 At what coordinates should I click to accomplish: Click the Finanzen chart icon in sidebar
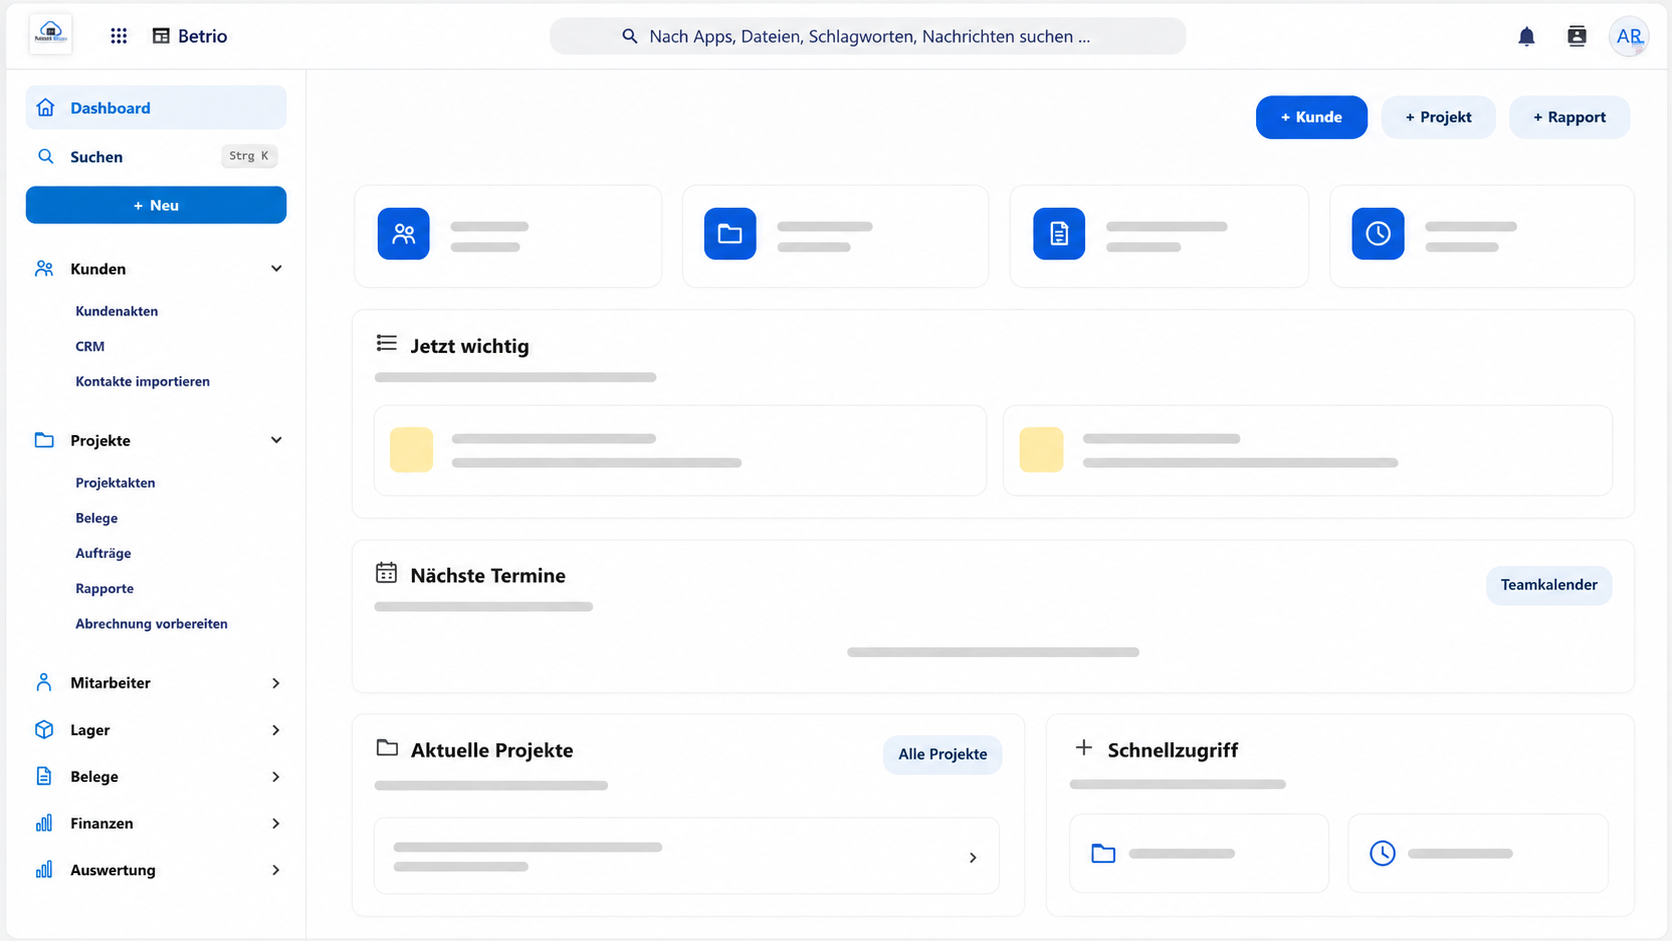pos(44,823)
